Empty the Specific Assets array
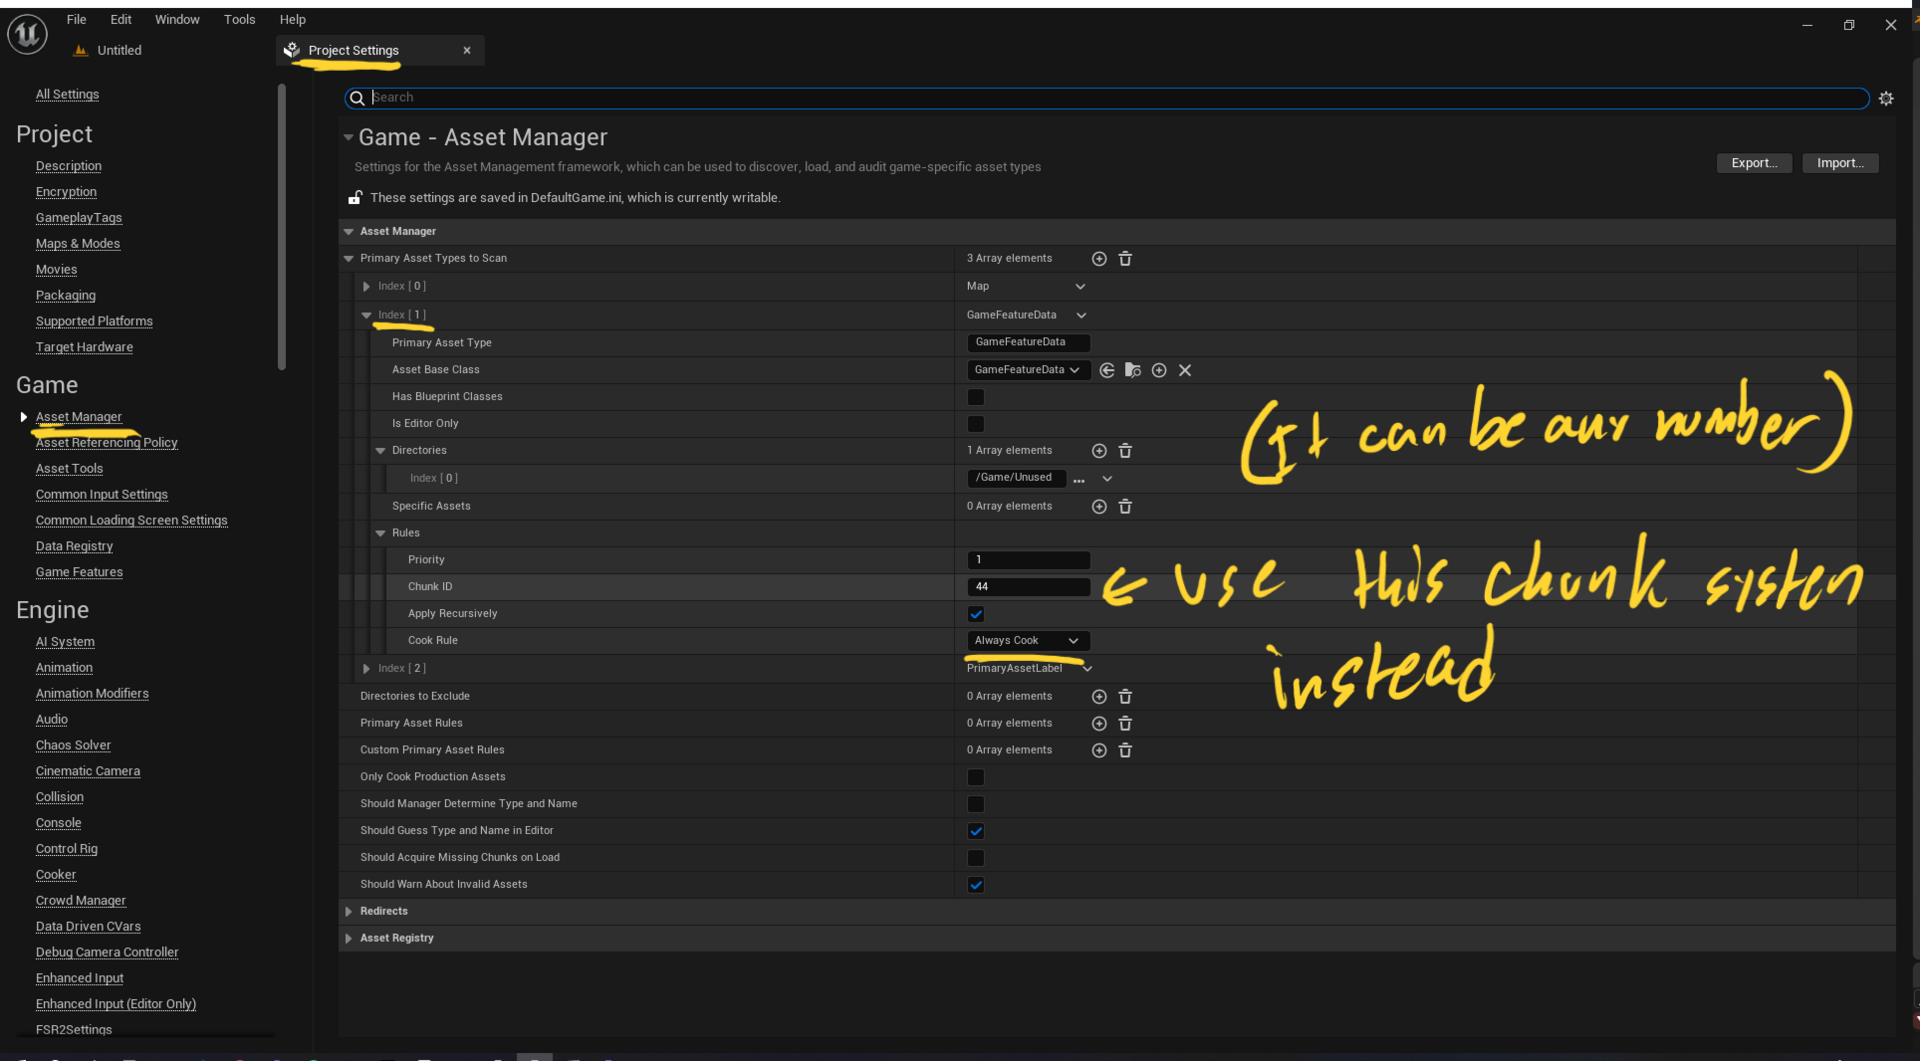The width and height of the screenshot is (1920, 1061). pyautogui.click(x=1125, y=507)
